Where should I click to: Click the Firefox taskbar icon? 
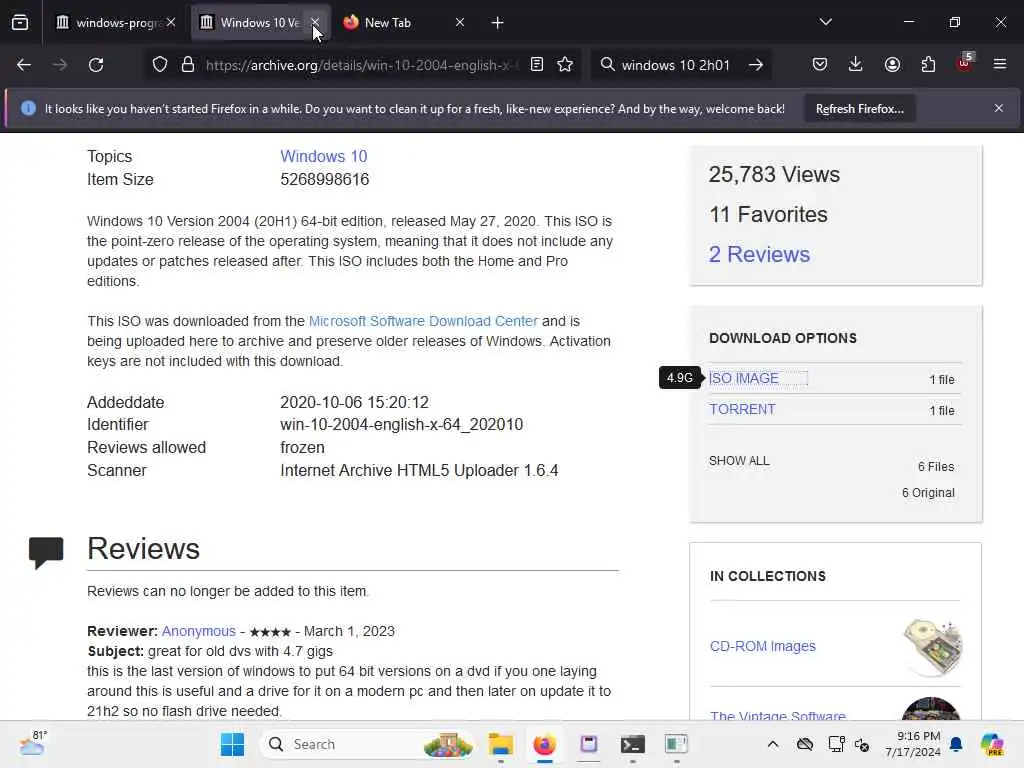click(x=544, y=744)
